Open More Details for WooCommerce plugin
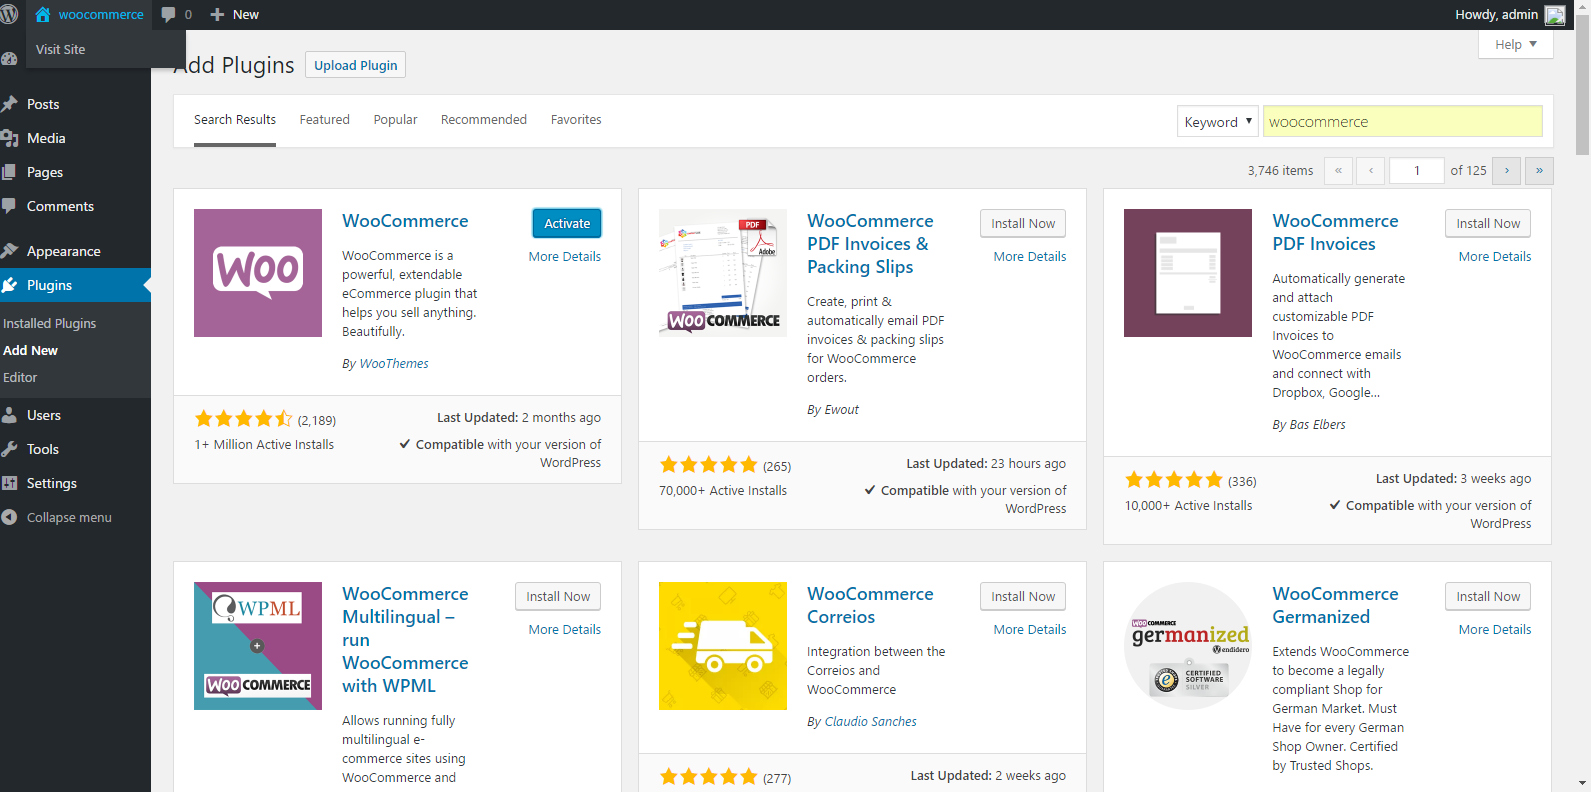The image size is (1591, 792). tap(565, 257)
